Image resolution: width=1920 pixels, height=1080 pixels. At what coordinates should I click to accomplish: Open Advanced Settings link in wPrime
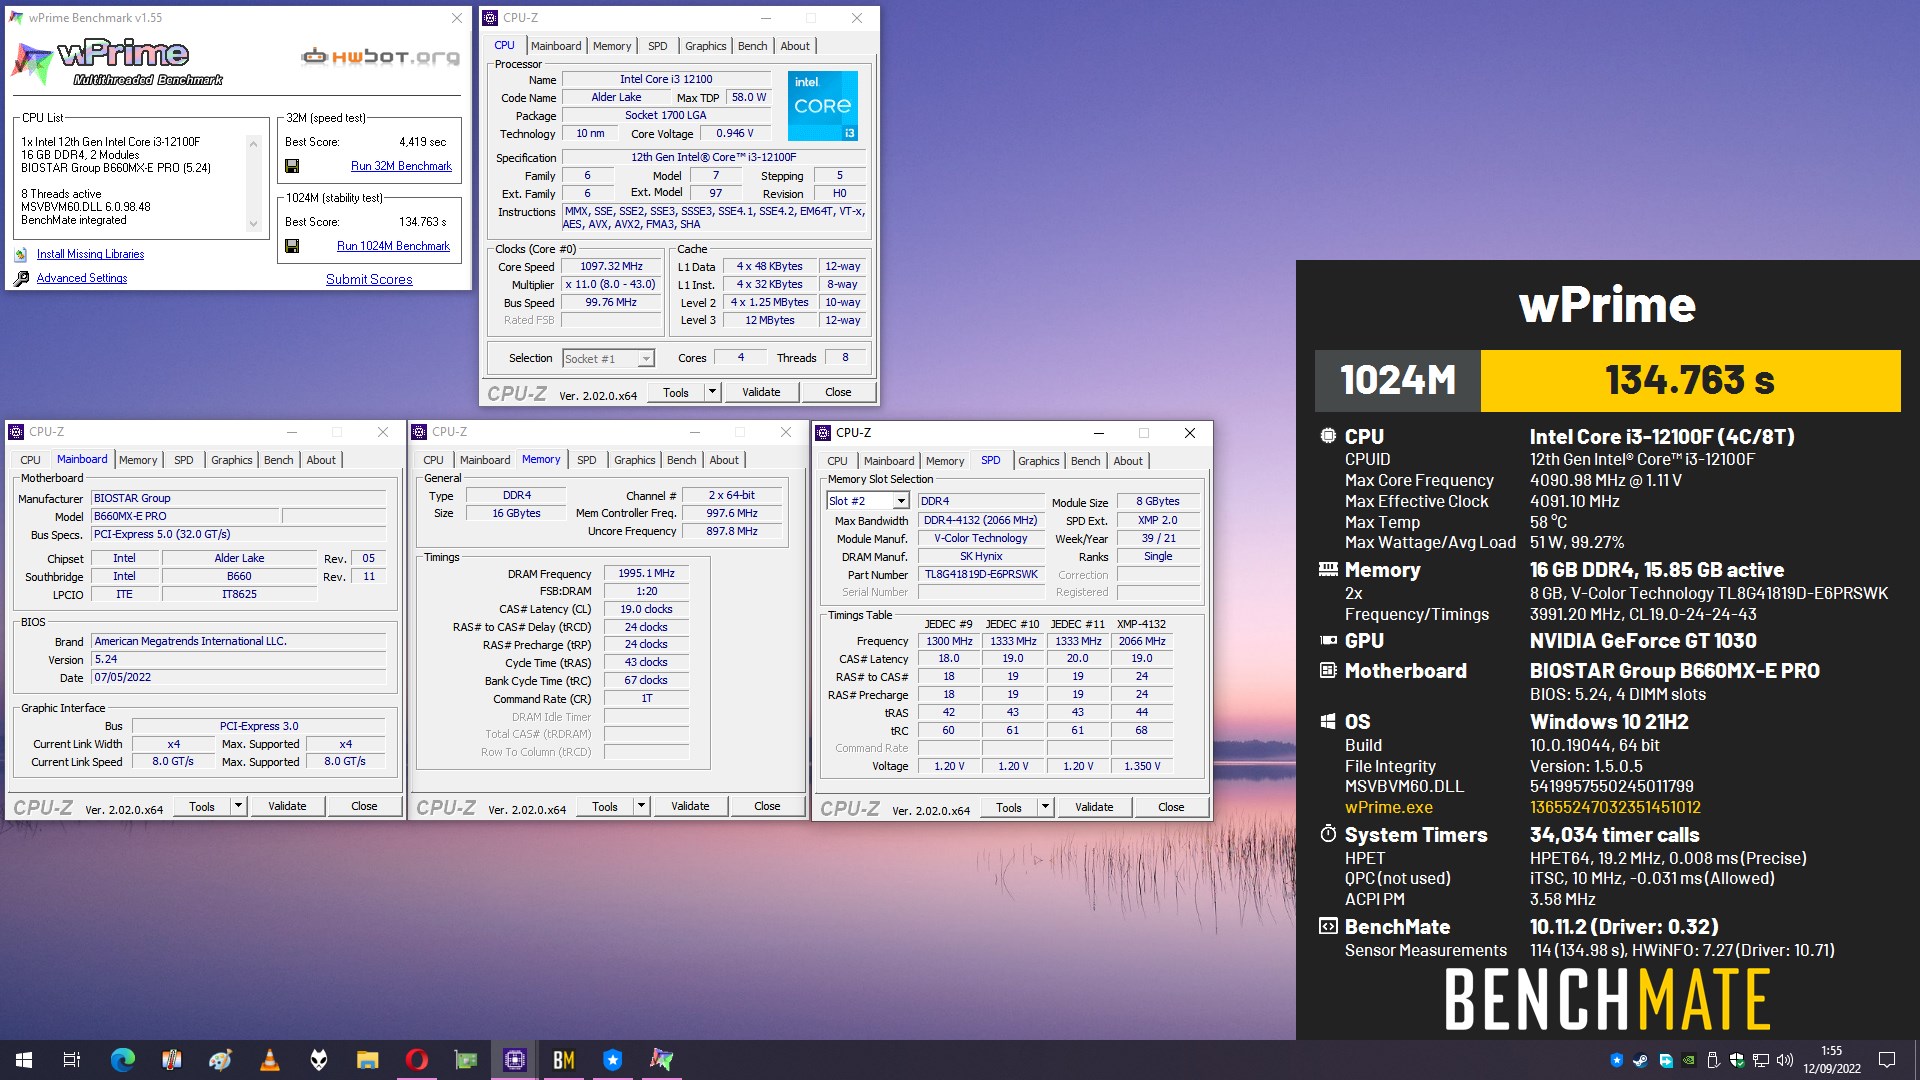pos(82,278)
